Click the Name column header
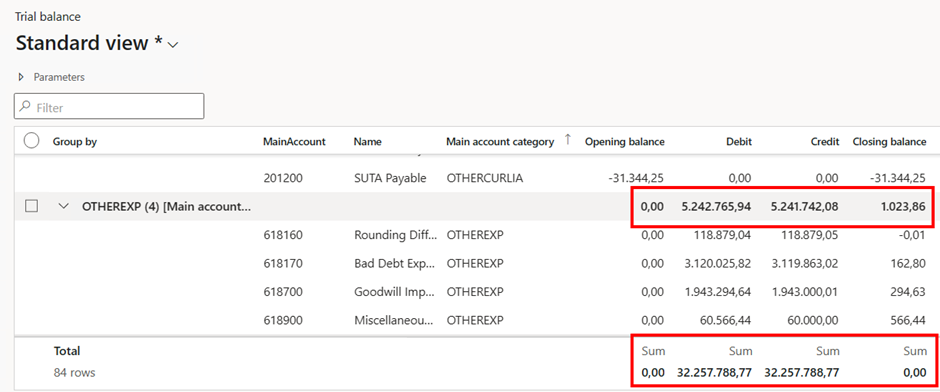The height and width of the screenshot is (392, 940). click(367, 142)
